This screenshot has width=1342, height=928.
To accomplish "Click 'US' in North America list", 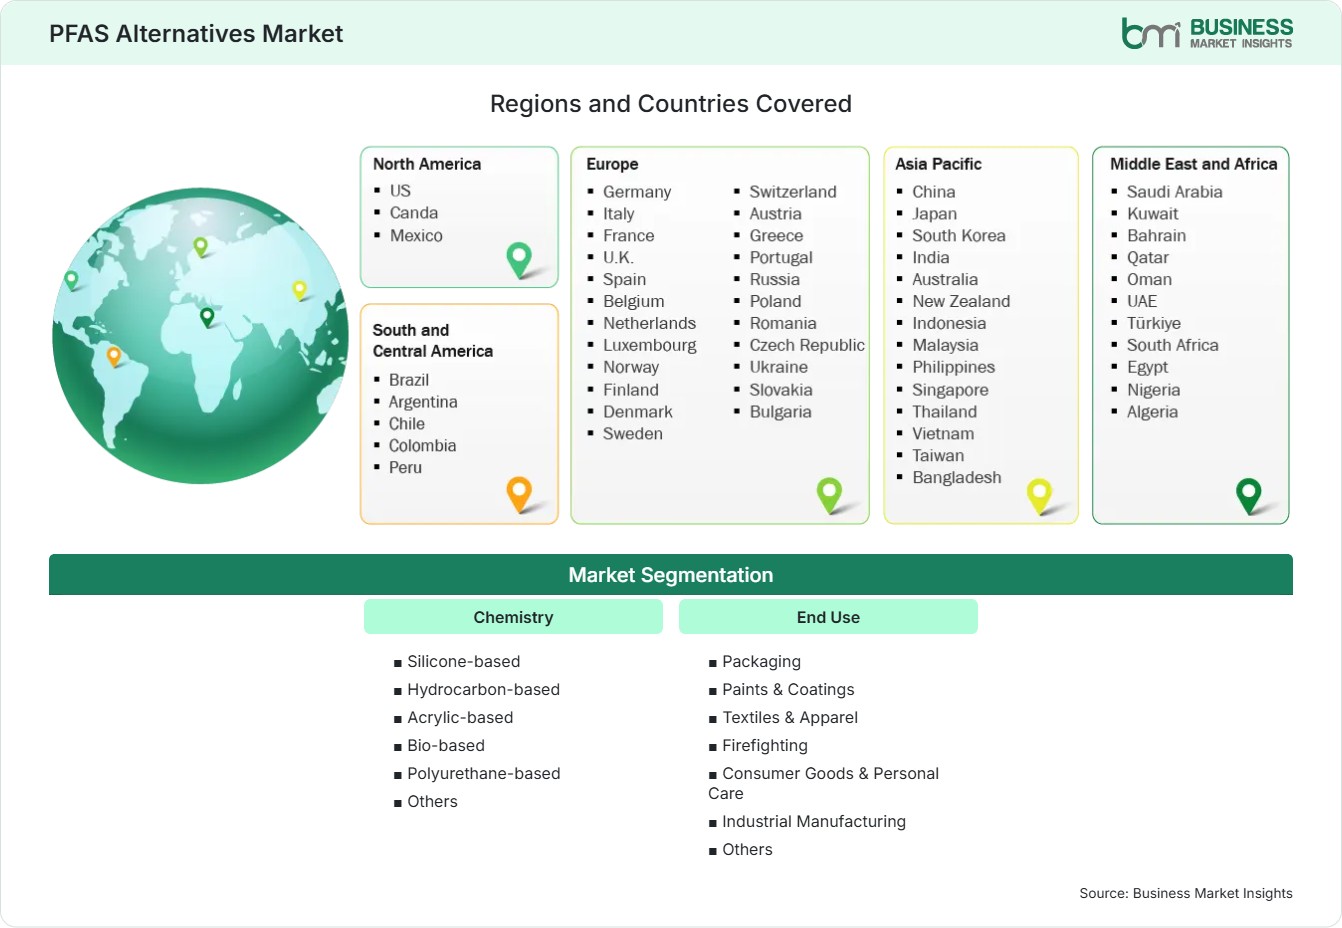I will tap(400, 190).
